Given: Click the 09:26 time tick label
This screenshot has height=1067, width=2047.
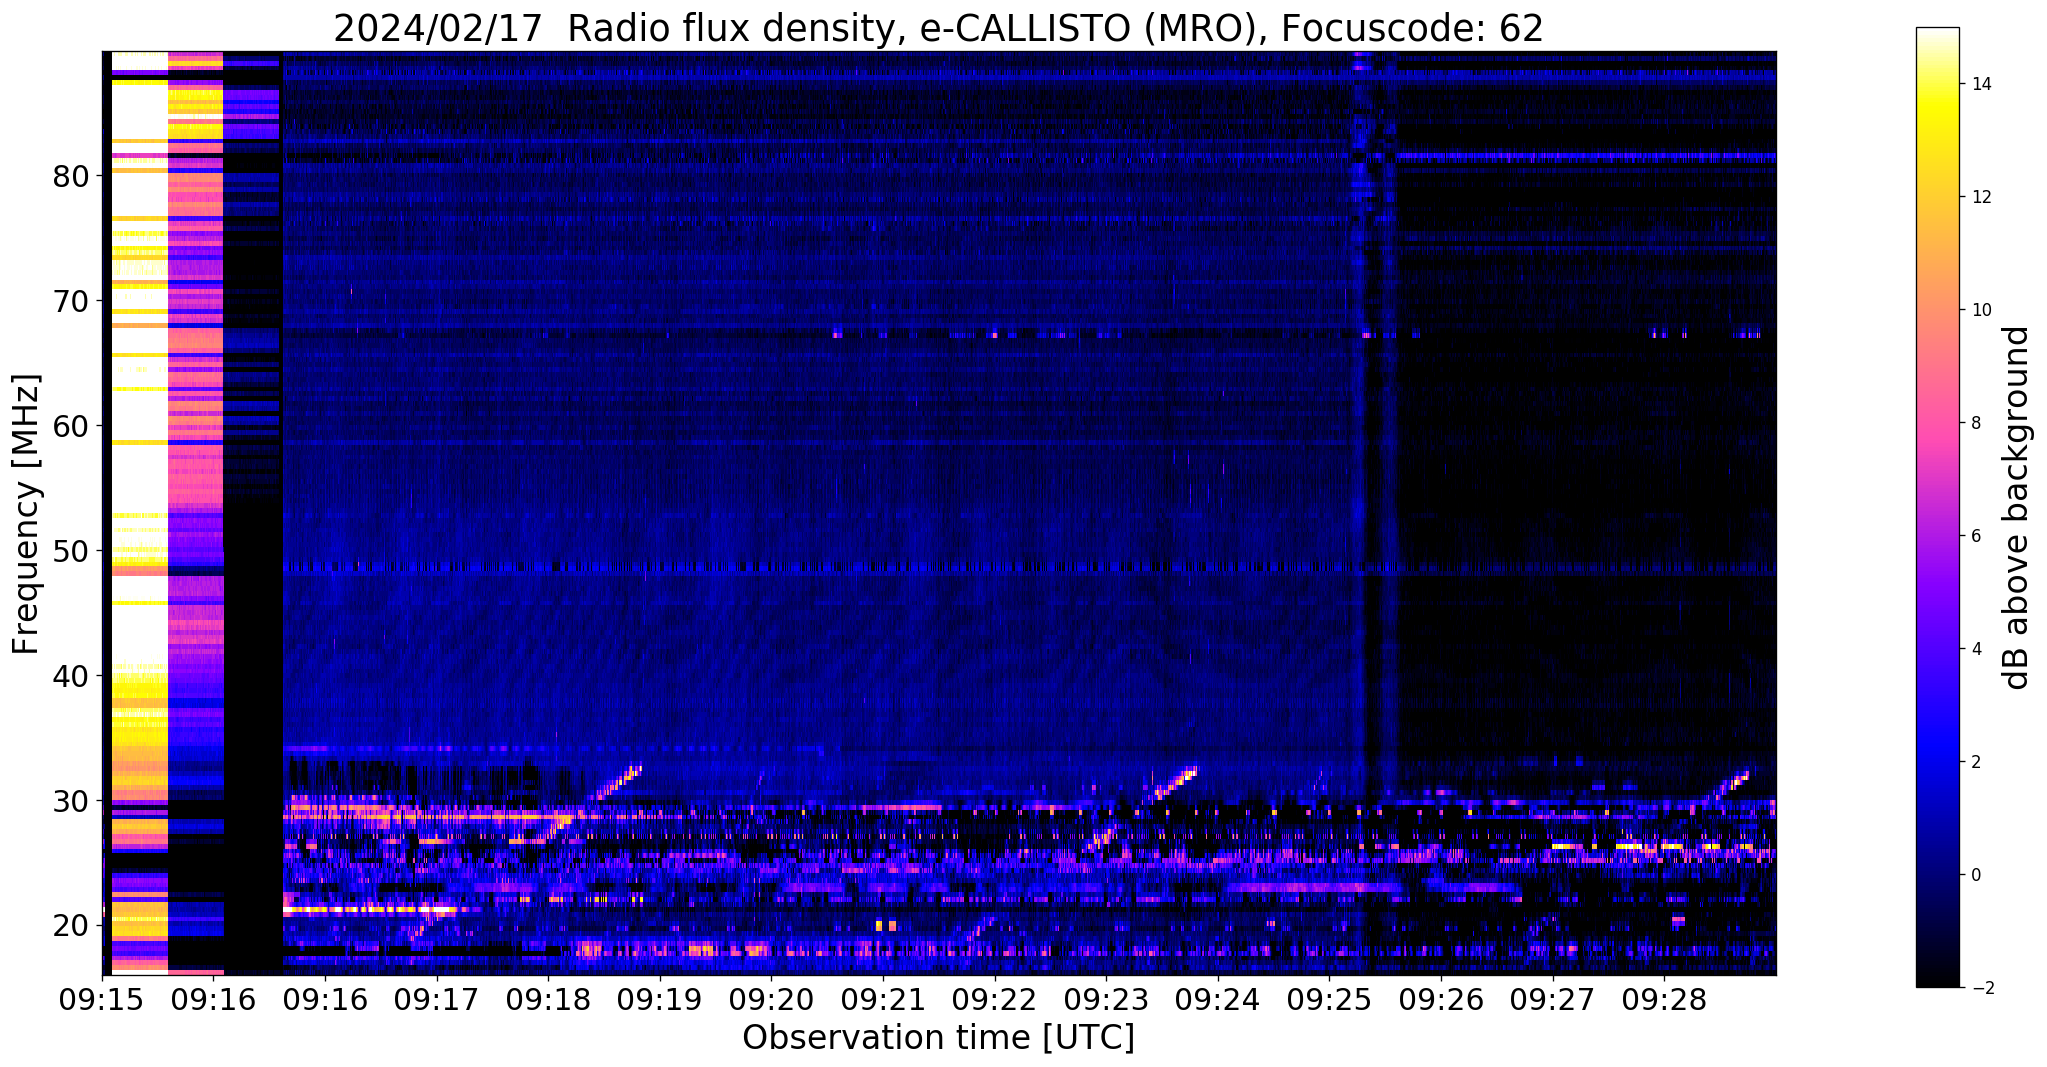Looking at the screenshot, I should click(1441, 1000).
